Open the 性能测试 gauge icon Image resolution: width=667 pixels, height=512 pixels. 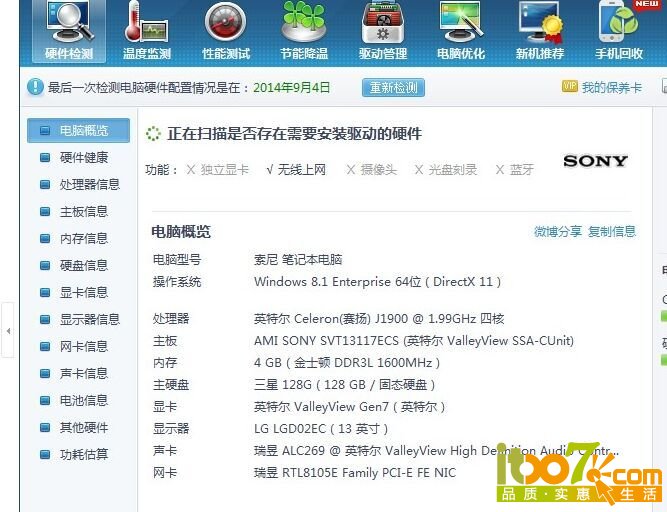226,31
